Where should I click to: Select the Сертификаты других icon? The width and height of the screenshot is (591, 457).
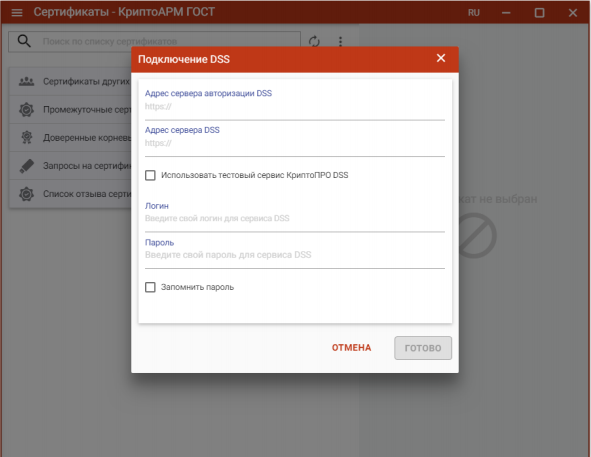click(26, 81)
